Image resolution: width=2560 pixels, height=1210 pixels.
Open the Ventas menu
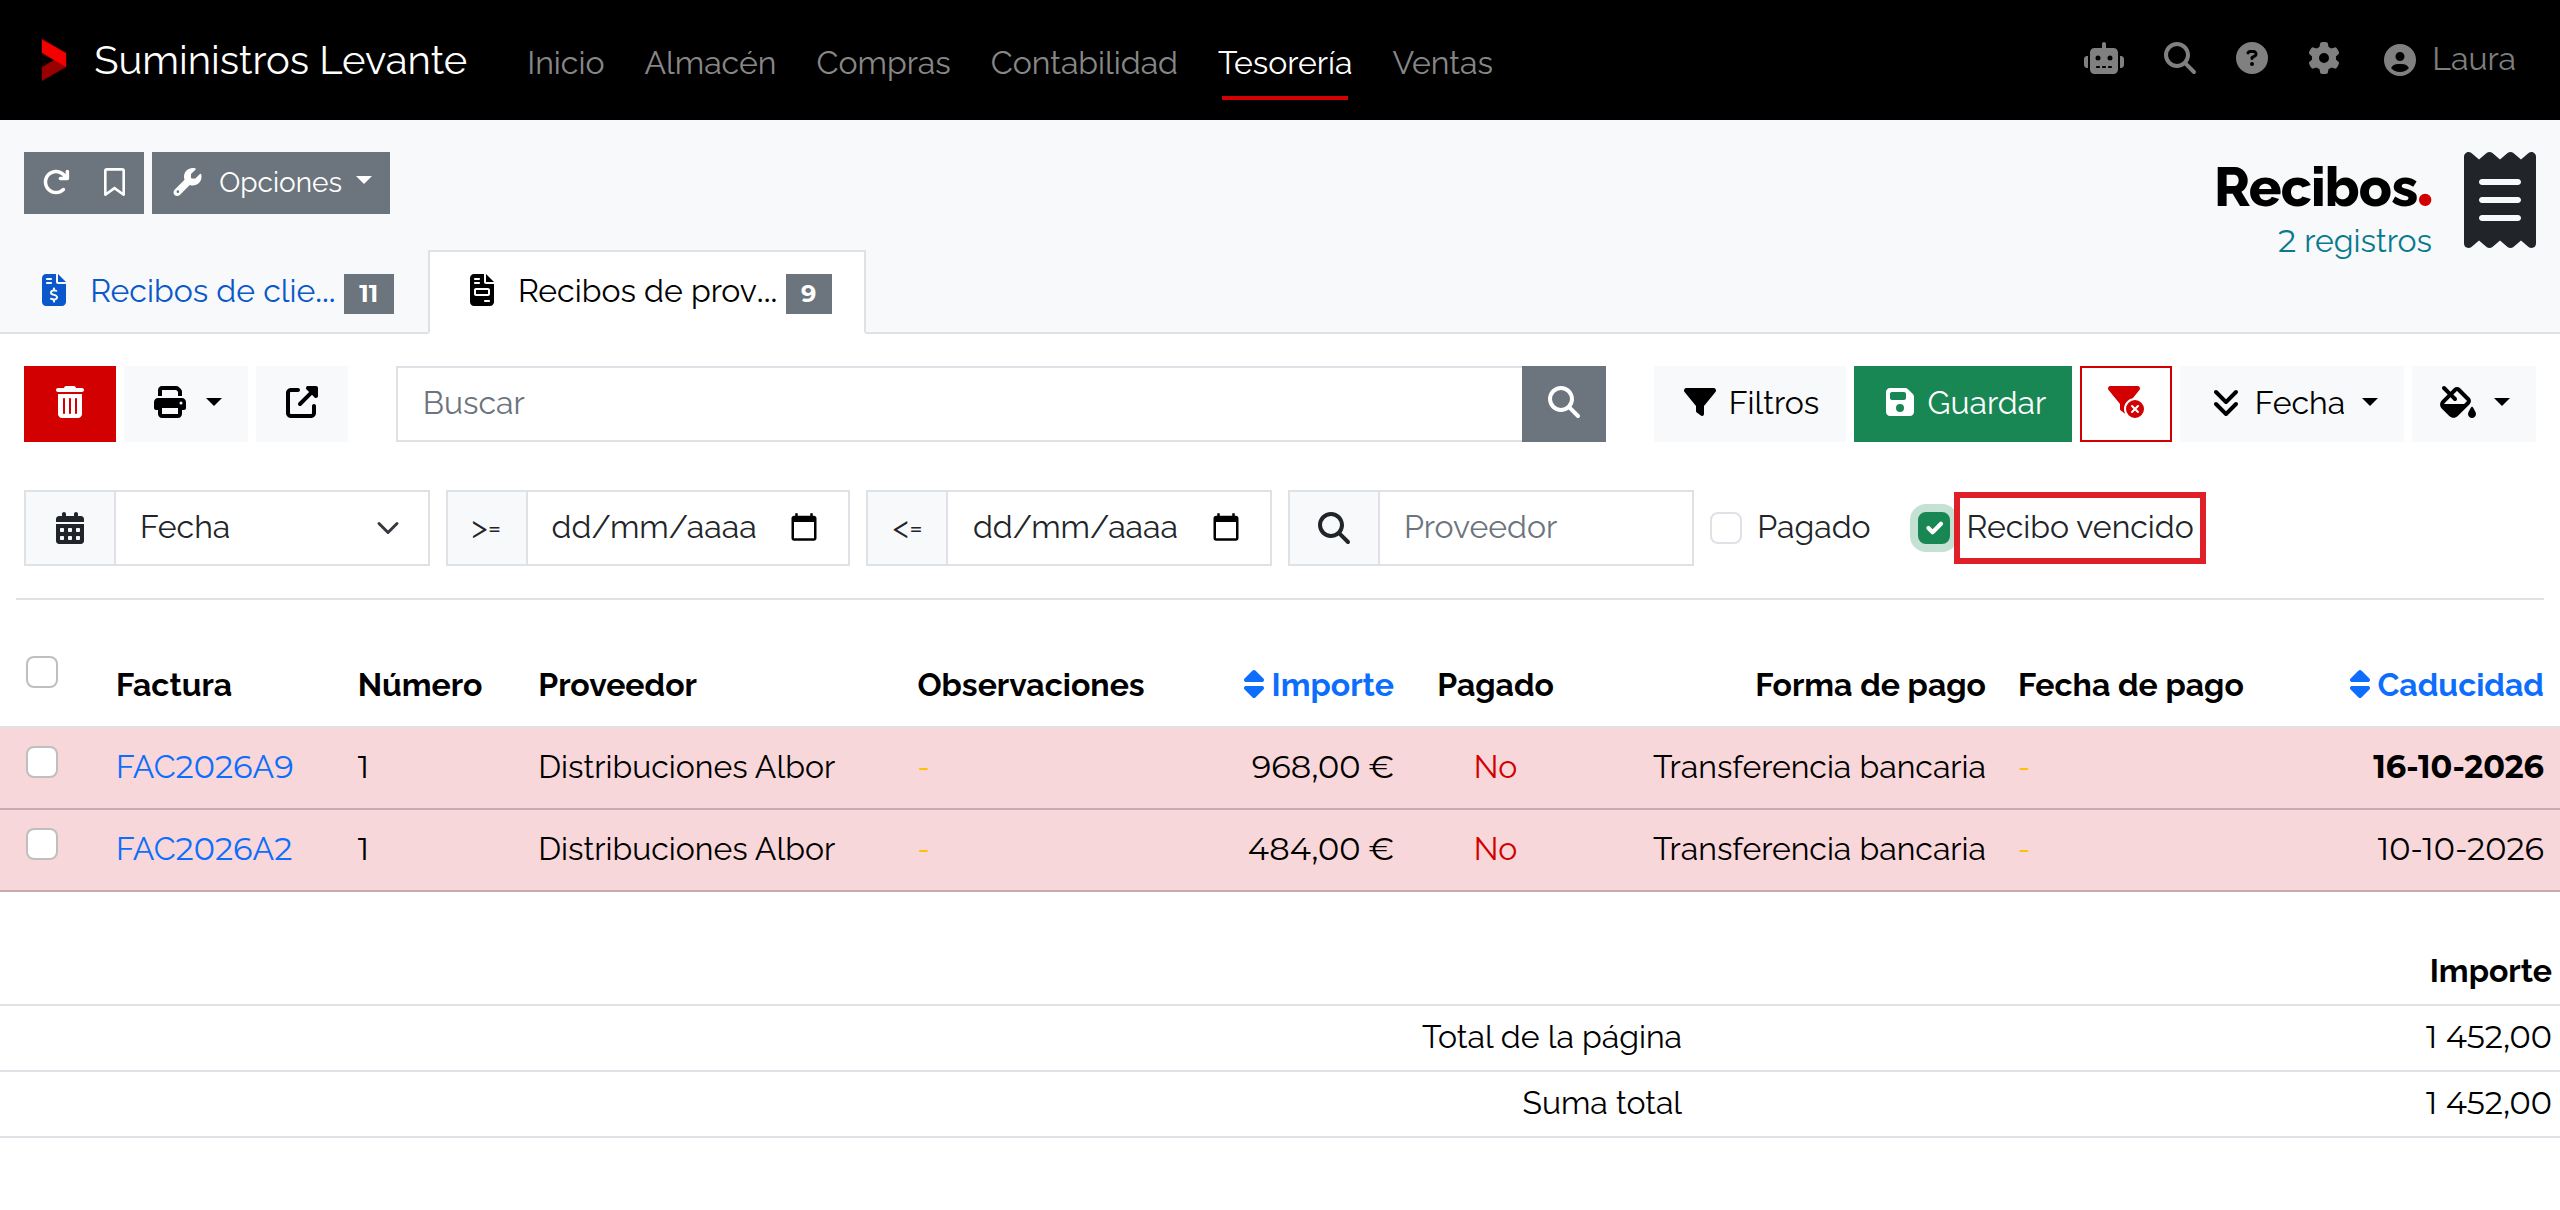pyautogui.click(x=1442, y=62)
